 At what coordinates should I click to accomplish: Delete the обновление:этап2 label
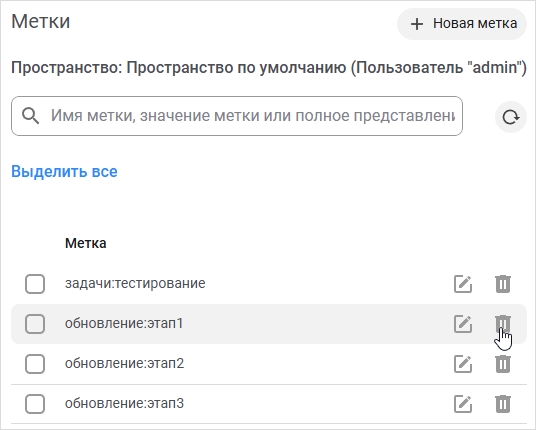click(x=502, y=364)
